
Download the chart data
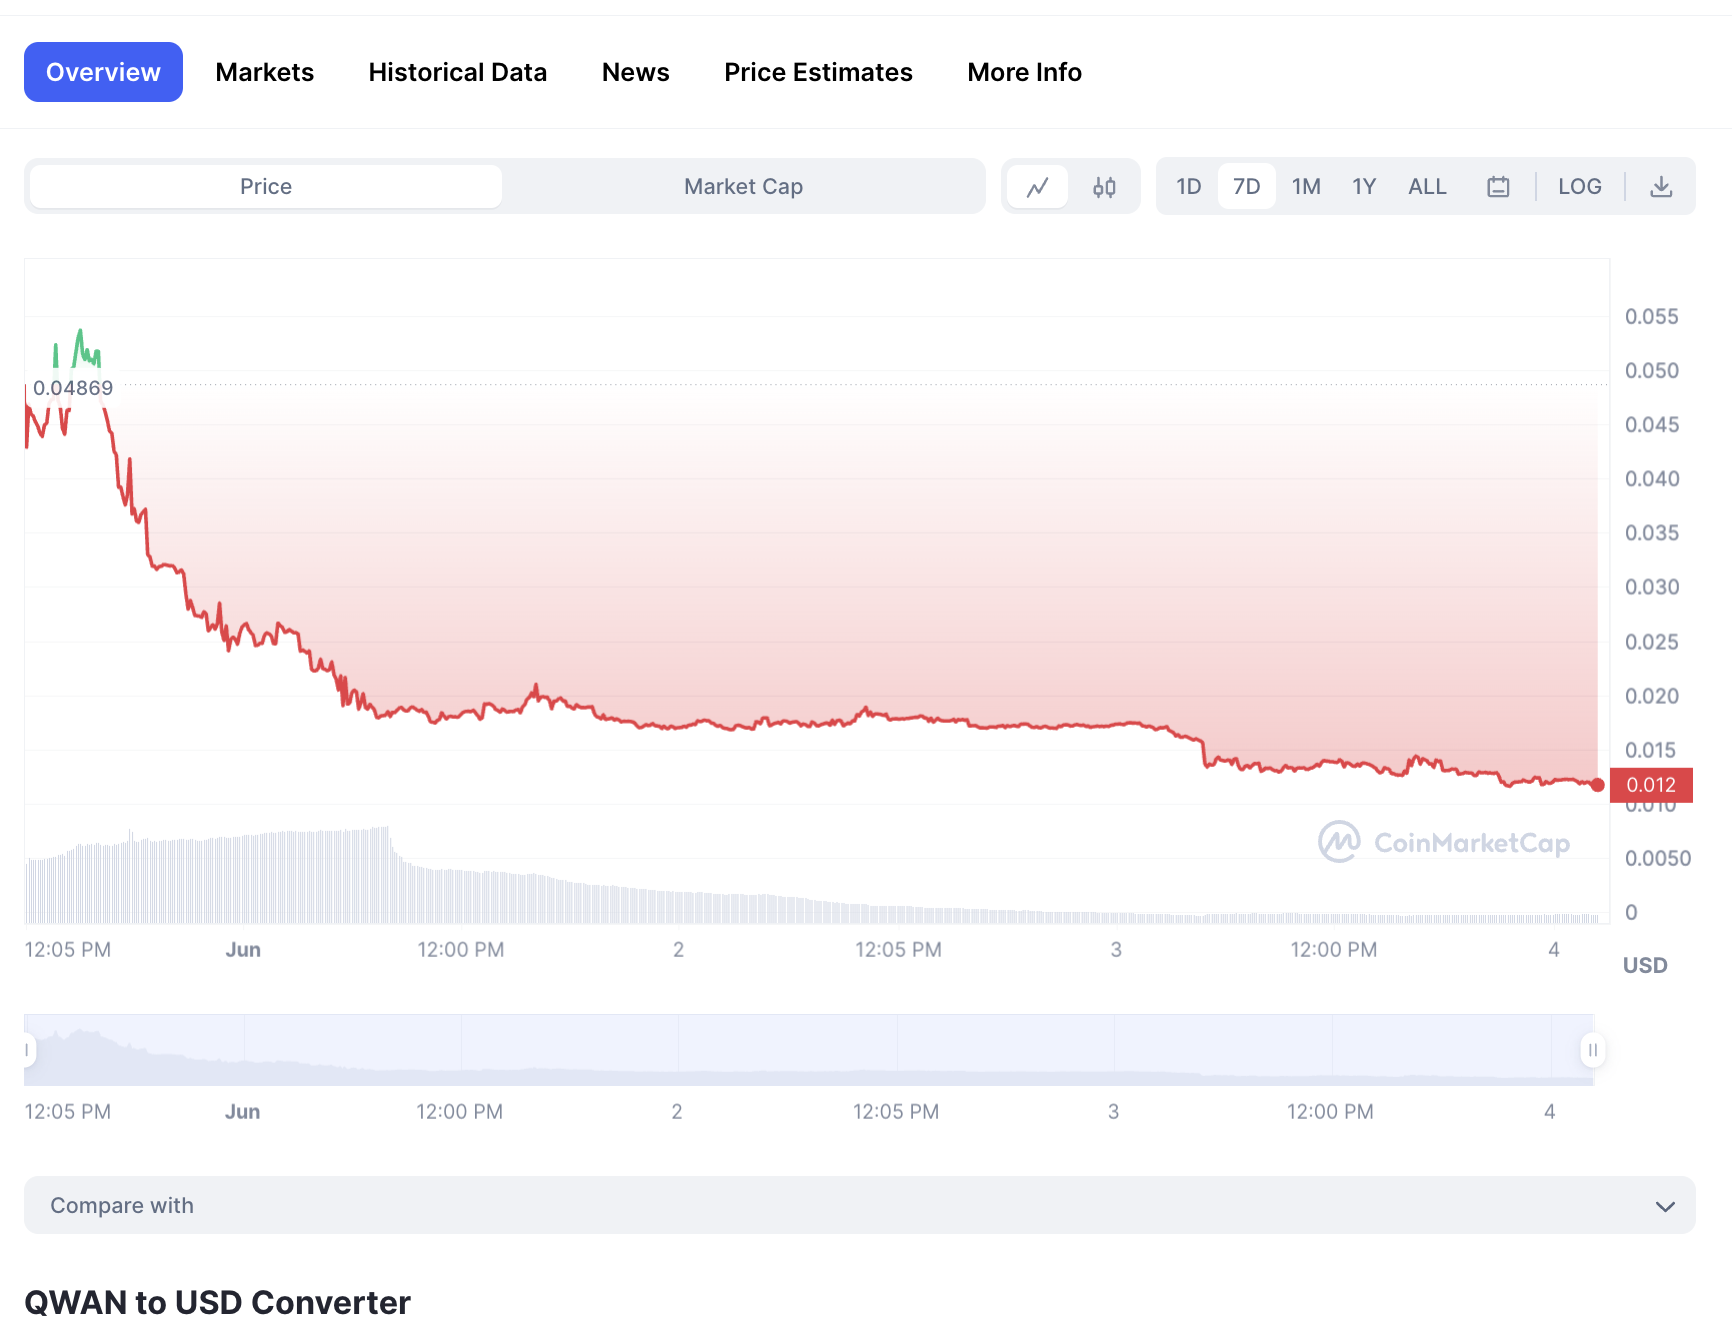tap(1661, 186)
